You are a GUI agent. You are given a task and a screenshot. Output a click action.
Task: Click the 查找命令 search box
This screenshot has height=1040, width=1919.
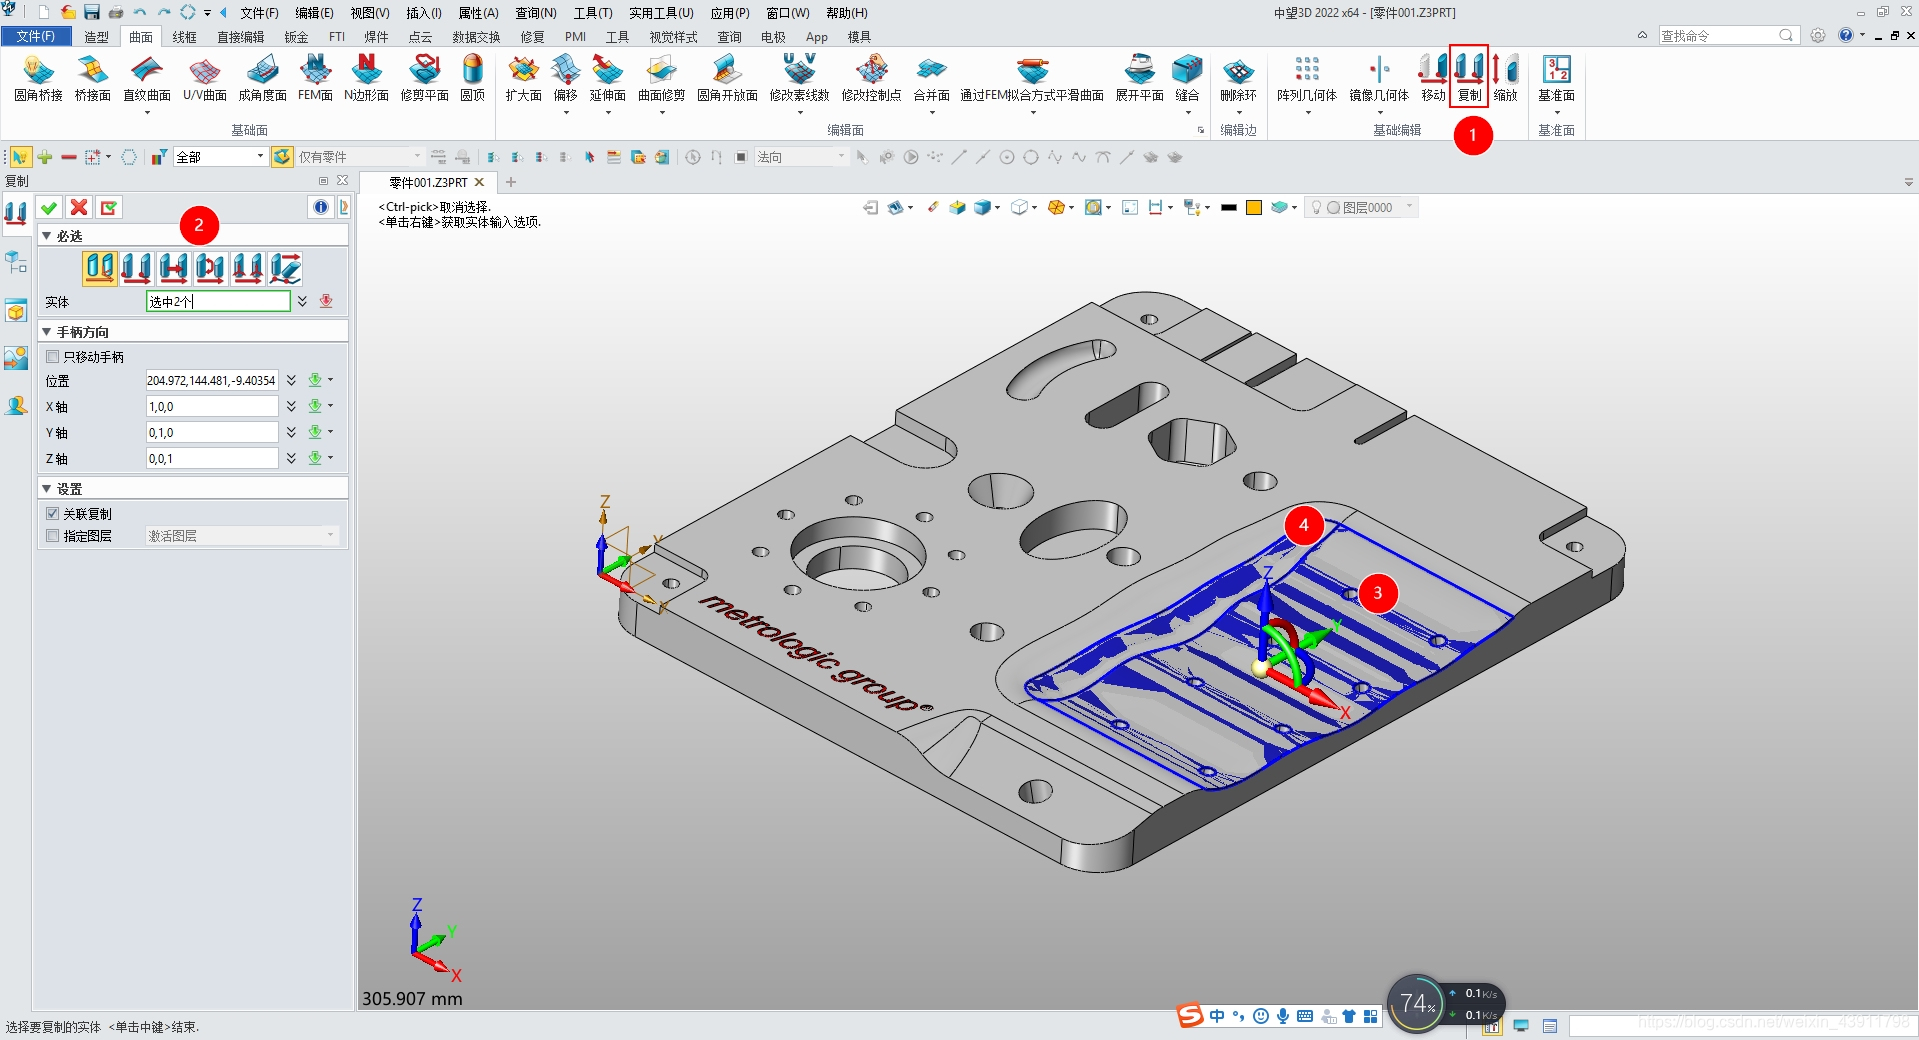tap(1728, 35)
